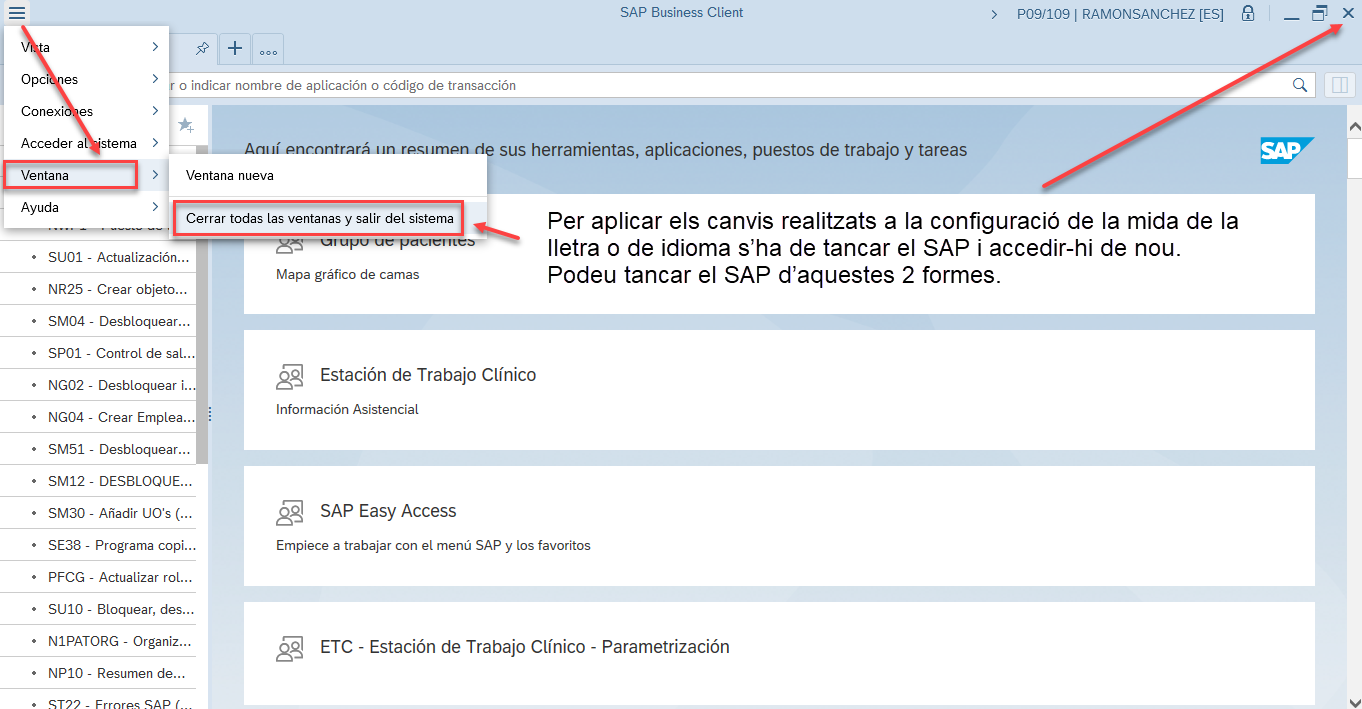This screenshot has height=709, width=1362.
Task: Expand the Opciones submenu arrow
Action: (155, 79)
